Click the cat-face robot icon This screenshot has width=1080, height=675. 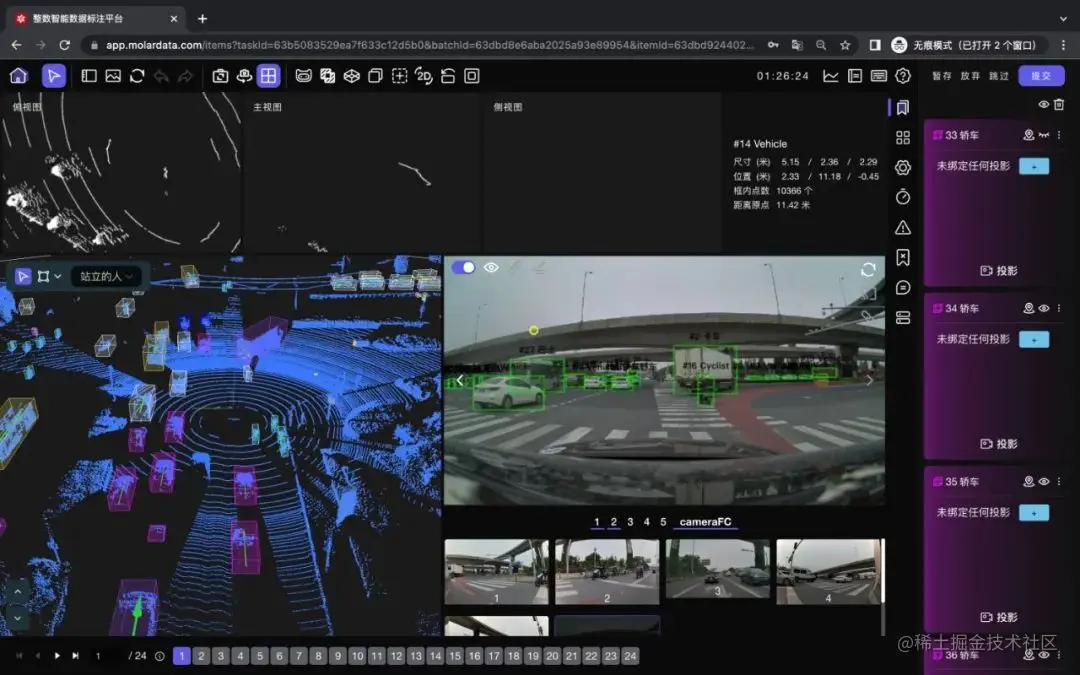pos(304,76)
